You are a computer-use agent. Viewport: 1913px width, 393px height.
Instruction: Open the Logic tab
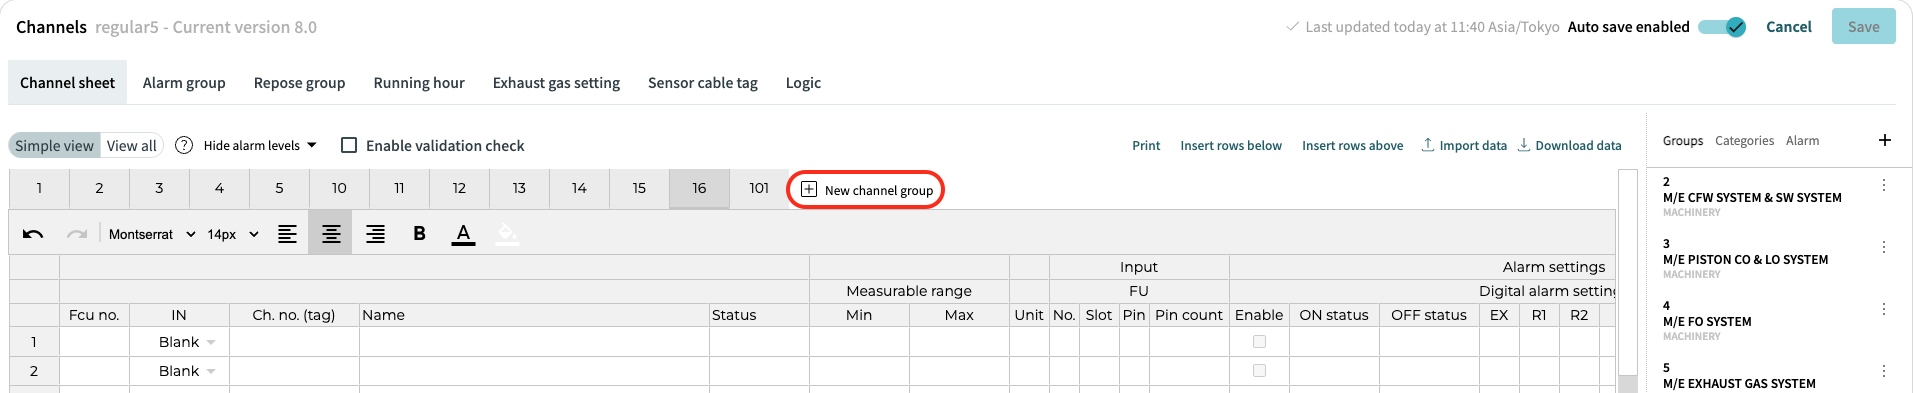(803, 83)
